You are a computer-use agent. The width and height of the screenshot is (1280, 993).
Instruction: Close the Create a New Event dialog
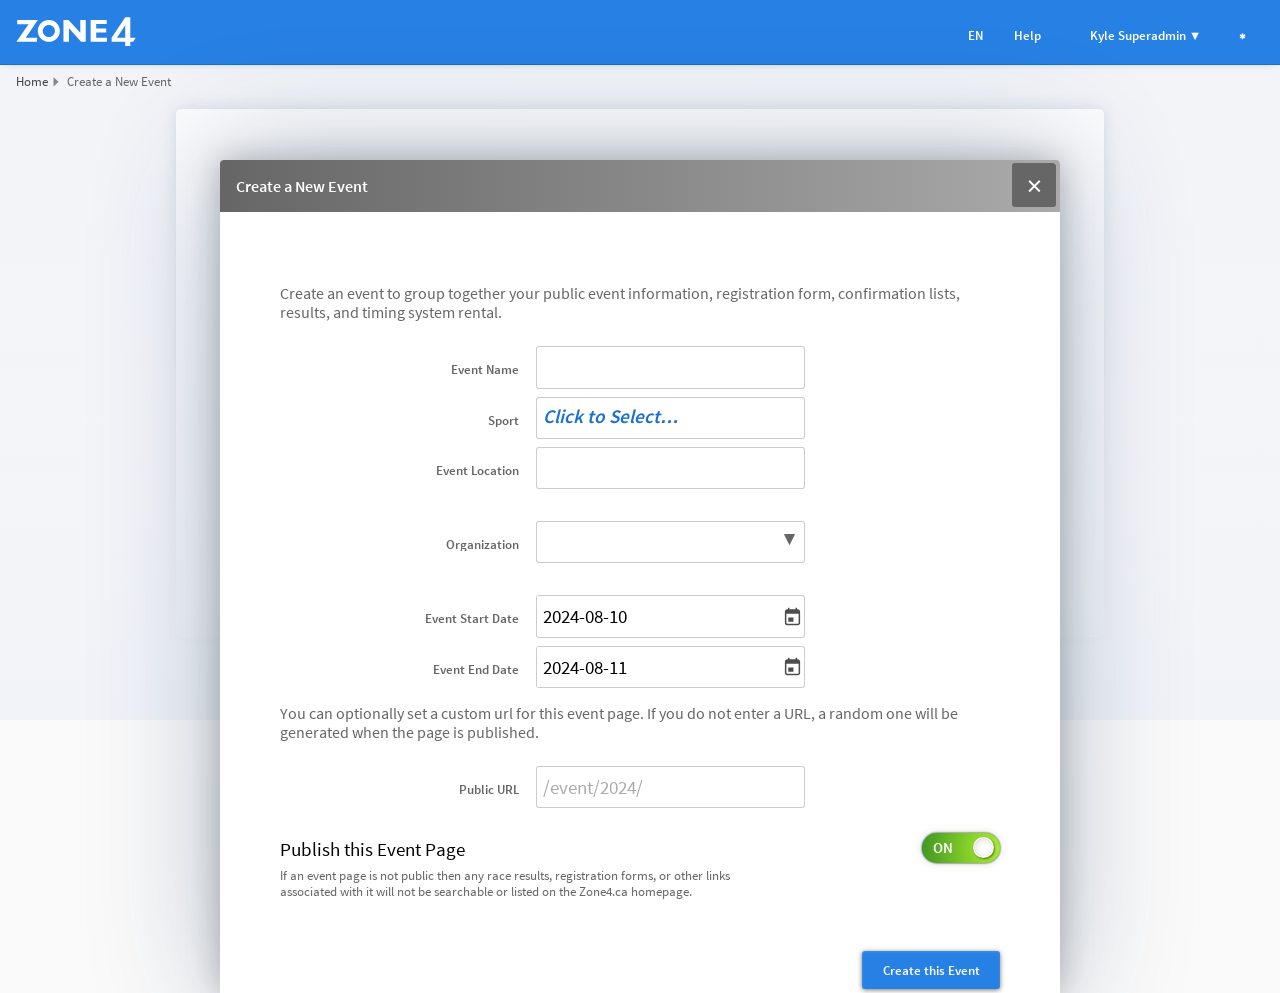[x=1033, y=186]
